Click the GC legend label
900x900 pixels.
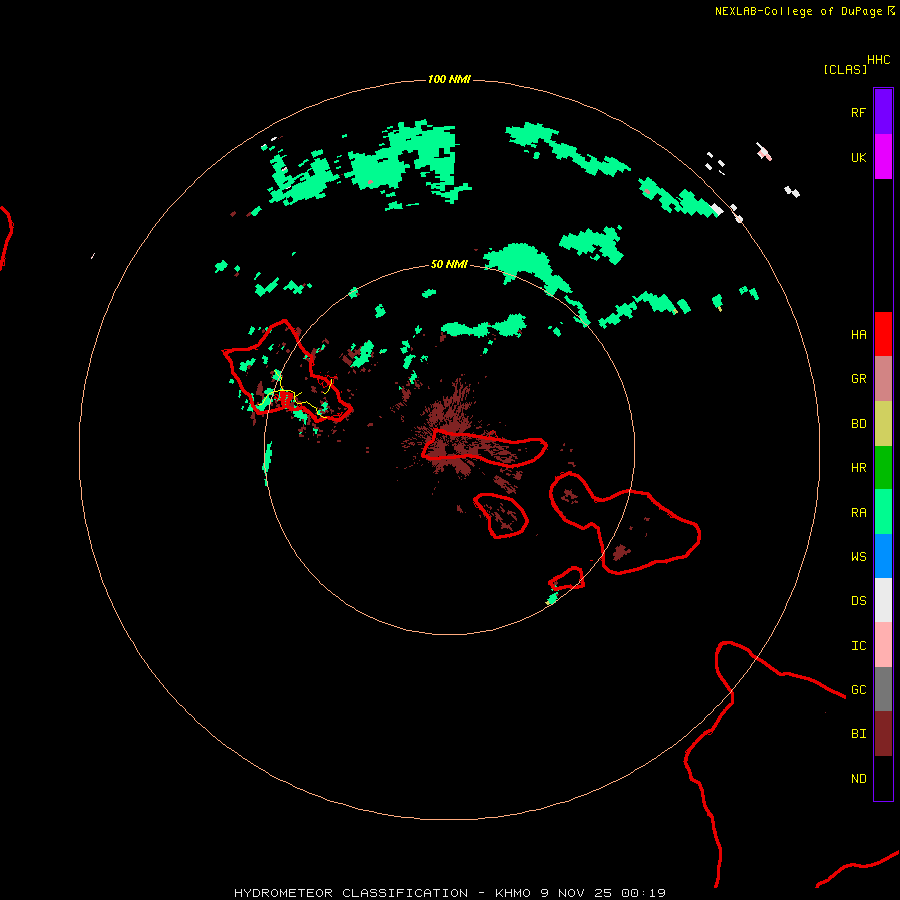[x=858, y=690]
